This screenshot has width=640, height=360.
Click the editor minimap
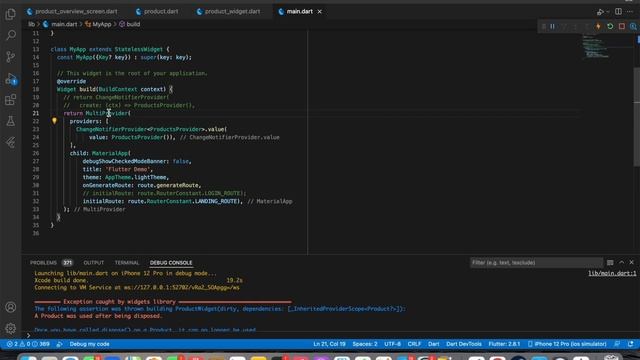point(596,47)
